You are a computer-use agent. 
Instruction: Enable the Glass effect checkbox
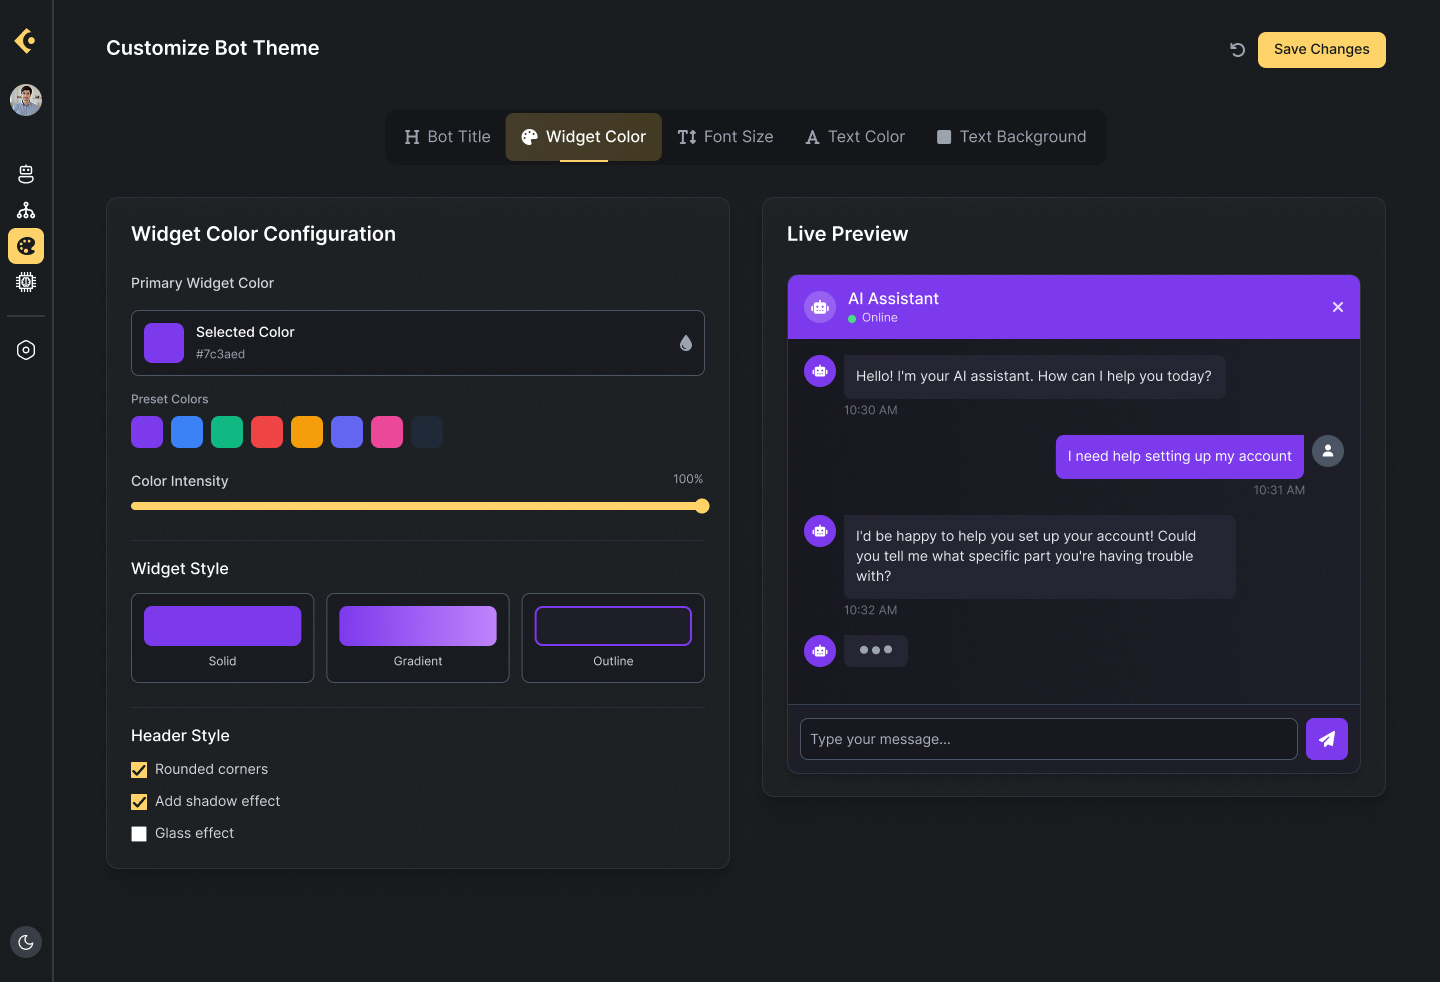[x=139, y=833]
